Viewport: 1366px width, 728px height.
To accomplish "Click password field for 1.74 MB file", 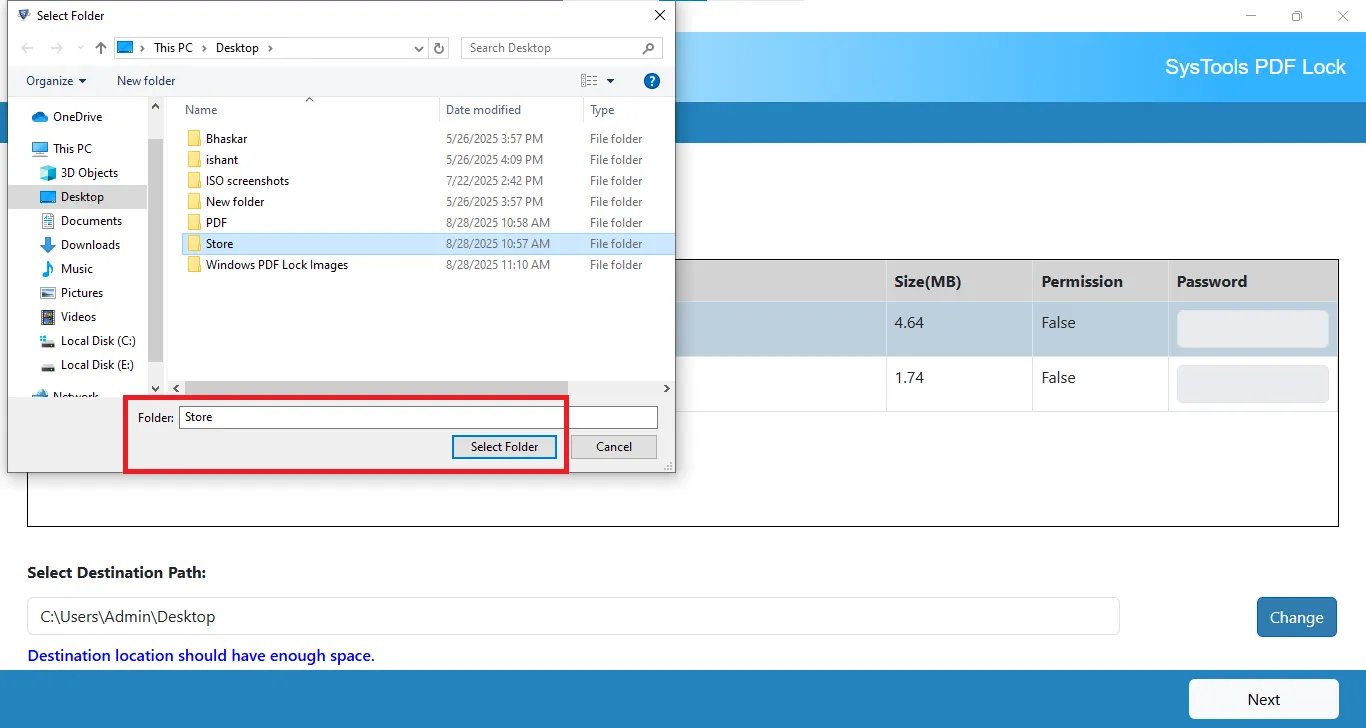I will (1252, 384).
